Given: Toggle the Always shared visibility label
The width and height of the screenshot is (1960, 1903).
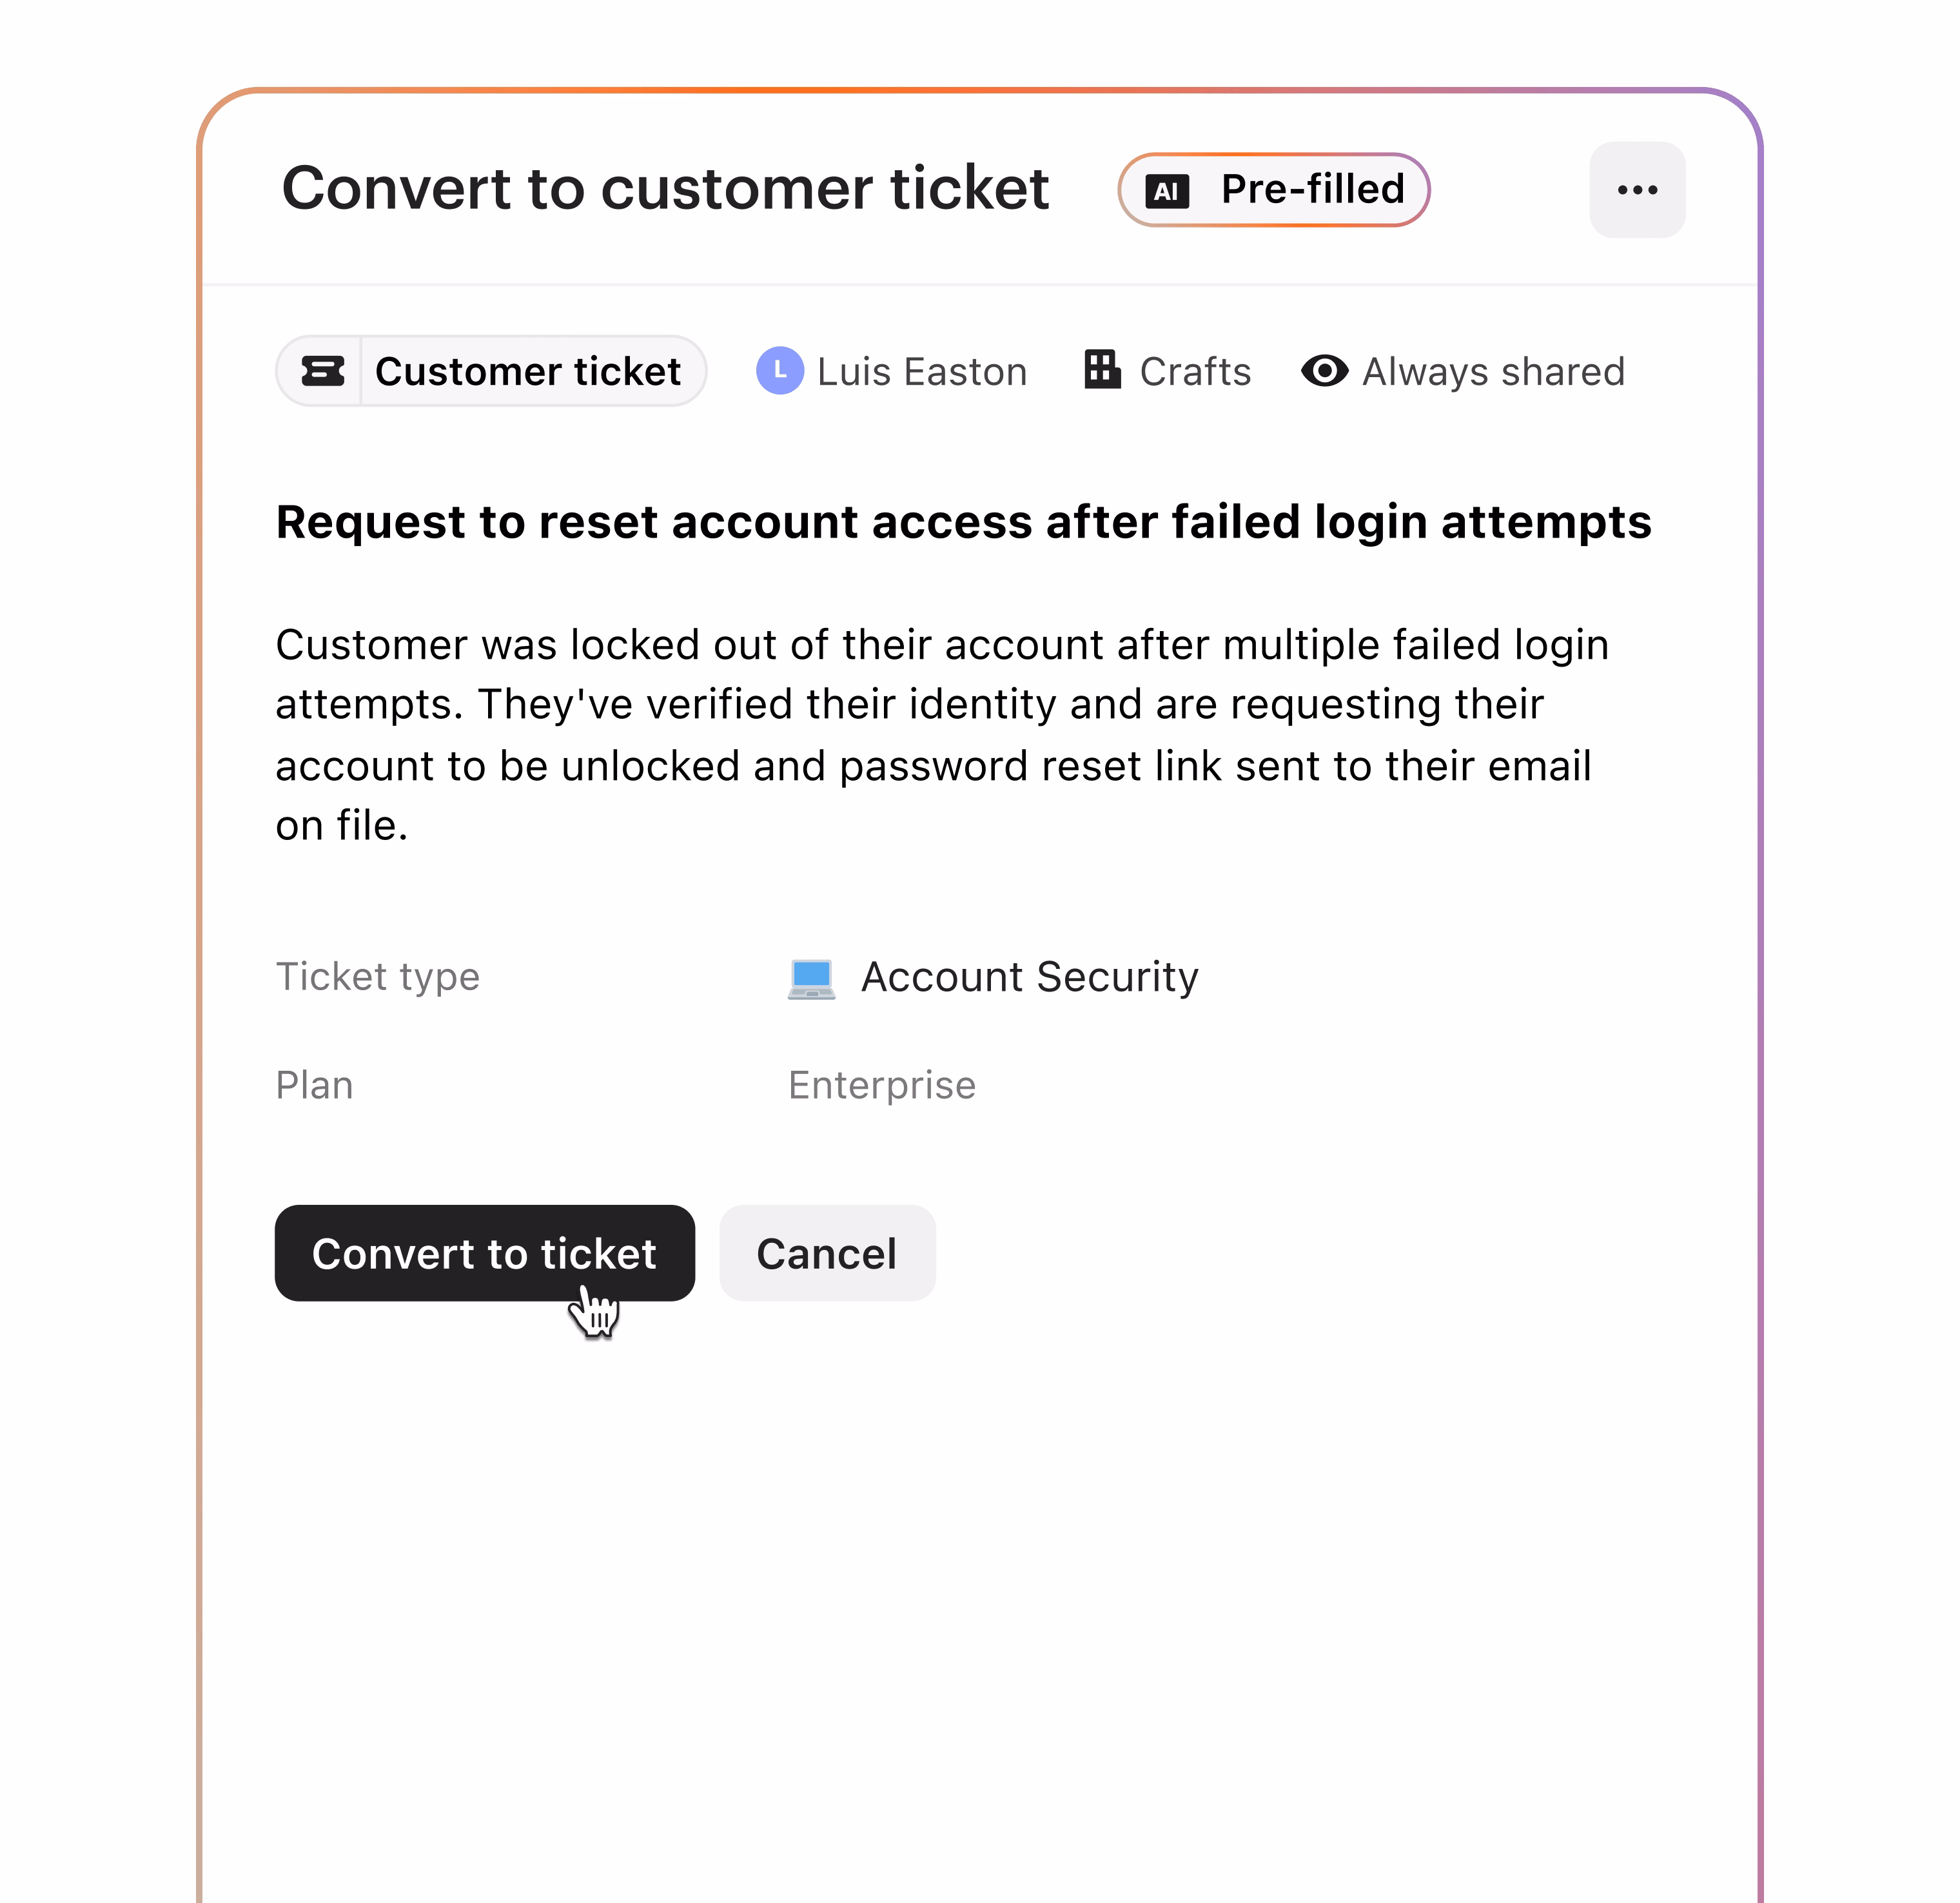Looking at the screenshot, I should (1493, 372).
